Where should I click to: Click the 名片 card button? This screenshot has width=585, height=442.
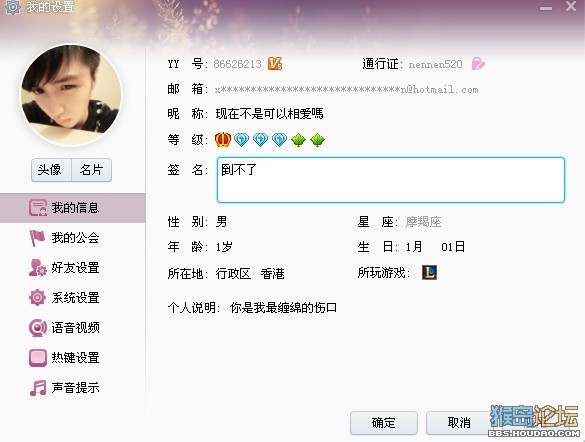91,170
